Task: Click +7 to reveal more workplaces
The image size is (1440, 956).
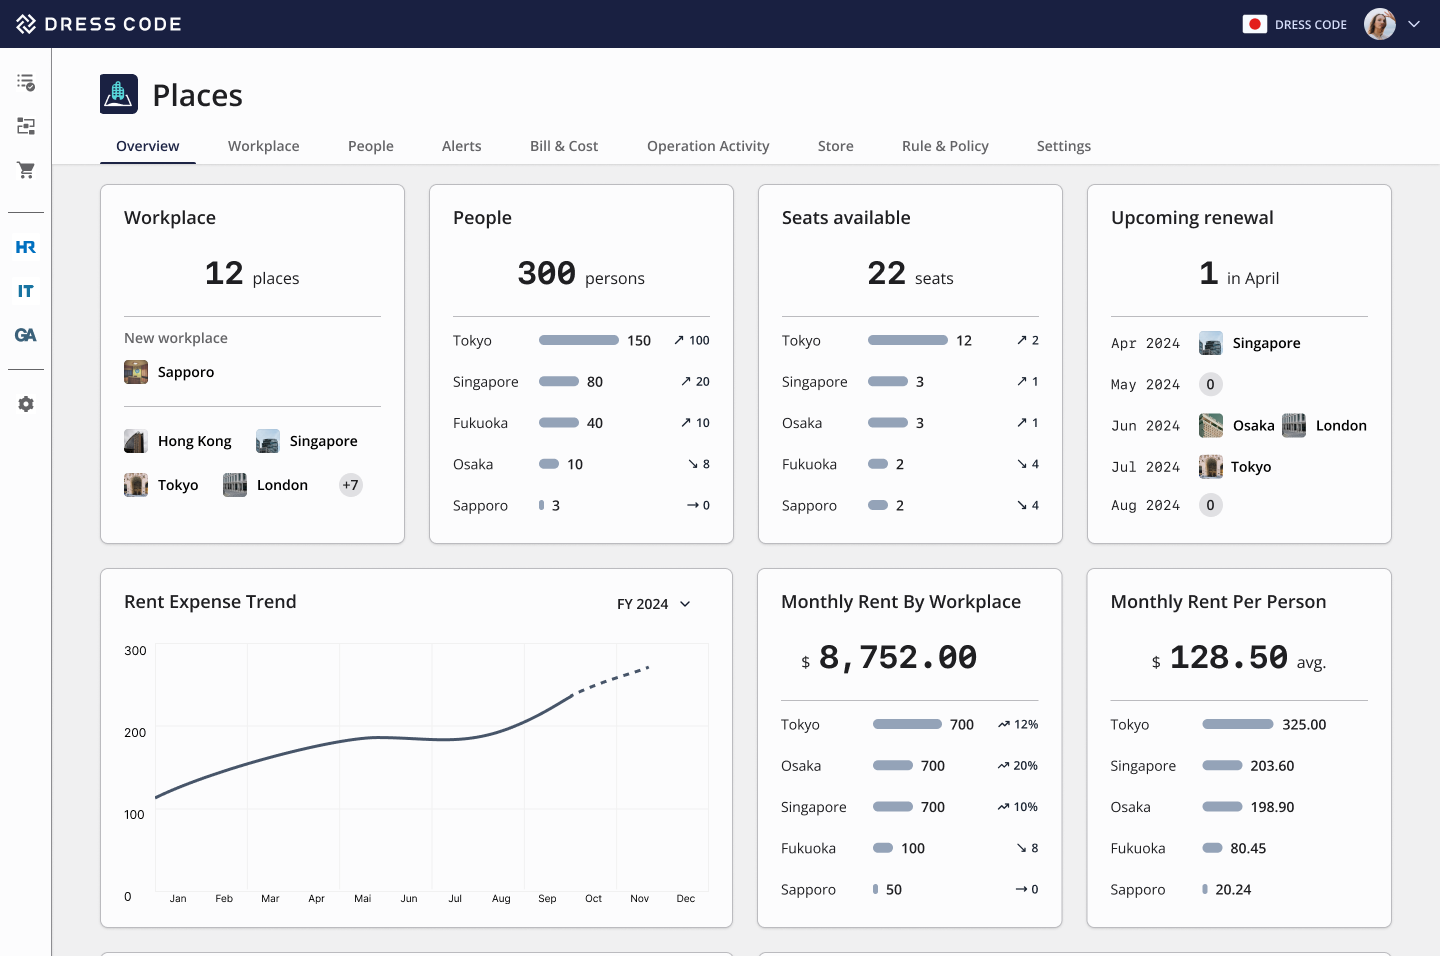Action: point(350,485)
